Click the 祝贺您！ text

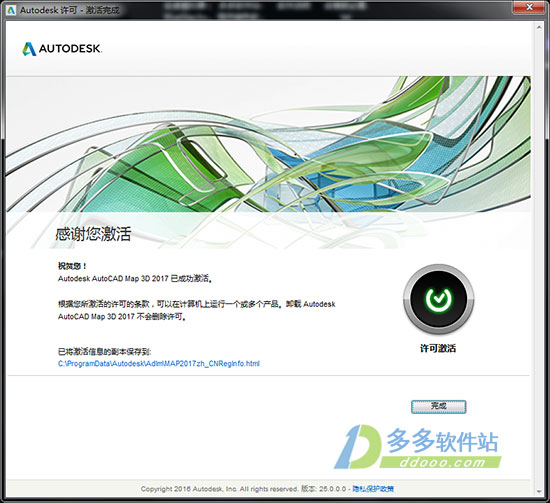72,266
